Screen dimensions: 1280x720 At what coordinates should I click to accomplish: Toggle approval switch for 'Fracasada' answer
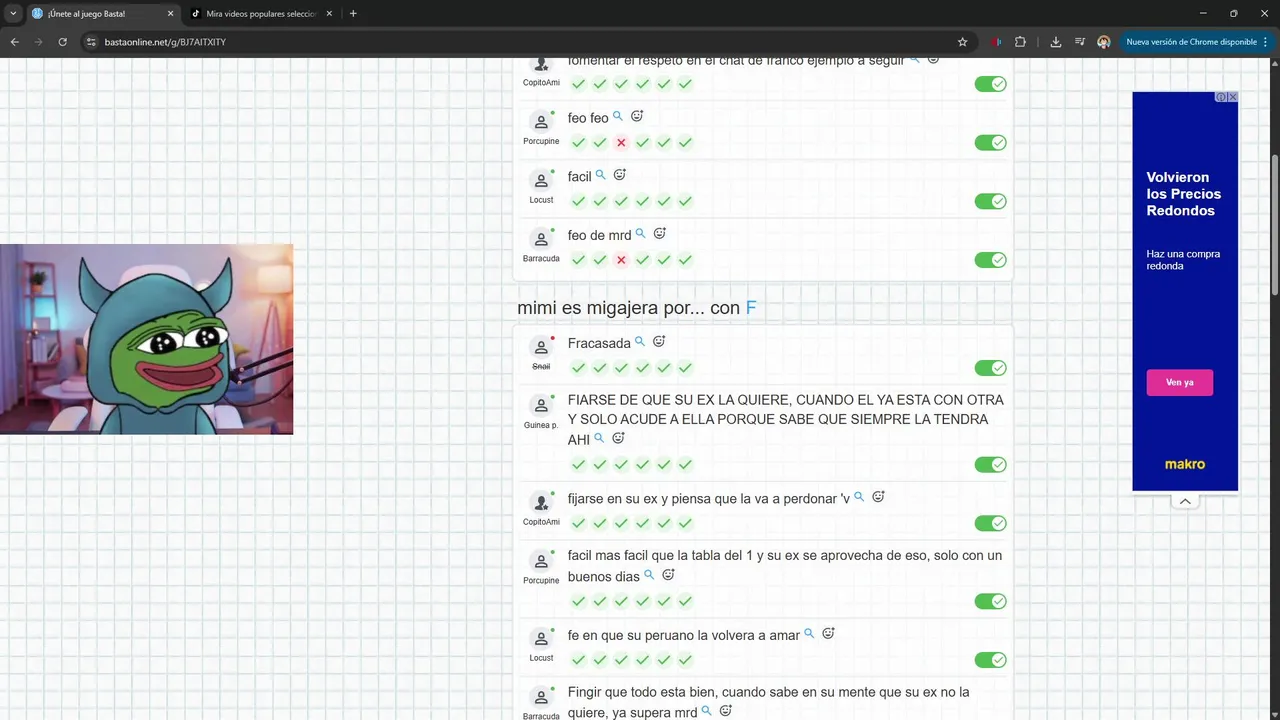pos(990,368)
